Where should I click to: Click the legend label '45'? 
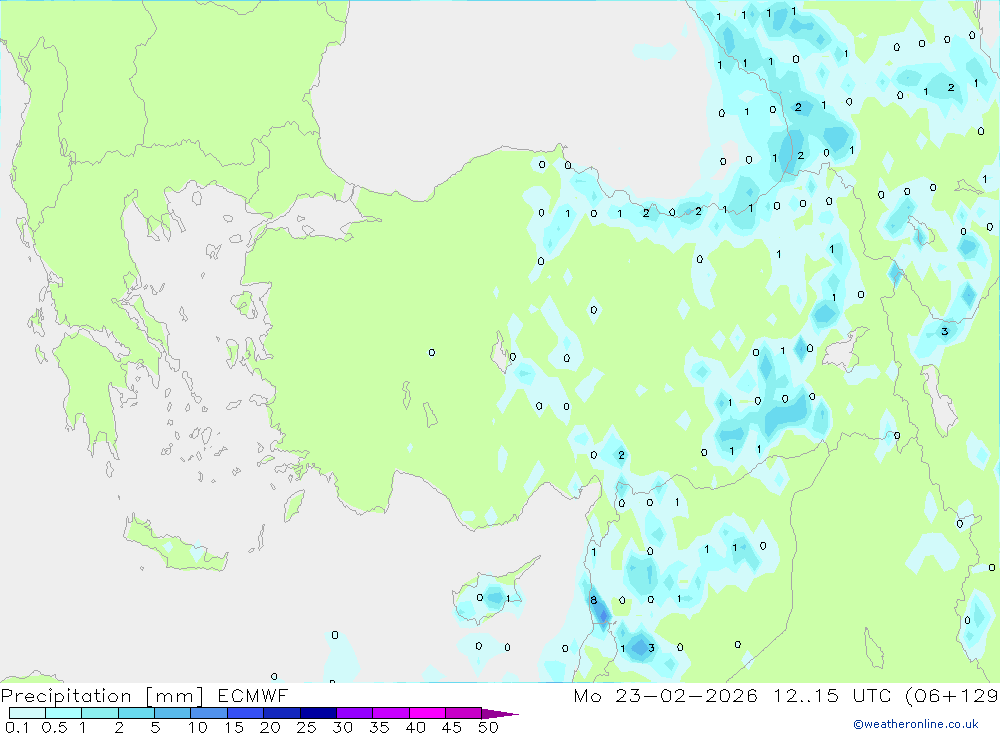pyautogui.click(x=452, y=727)
